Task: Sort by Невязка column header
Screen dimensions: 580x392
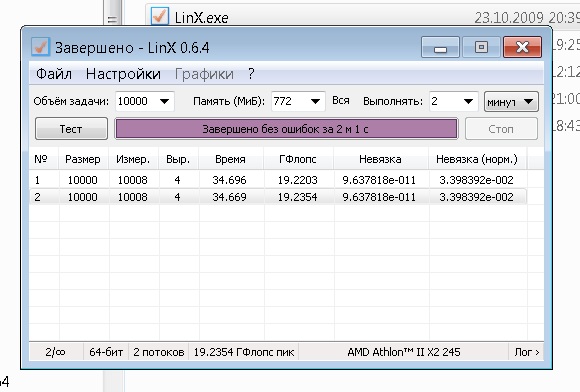Action: click(381, 159)
